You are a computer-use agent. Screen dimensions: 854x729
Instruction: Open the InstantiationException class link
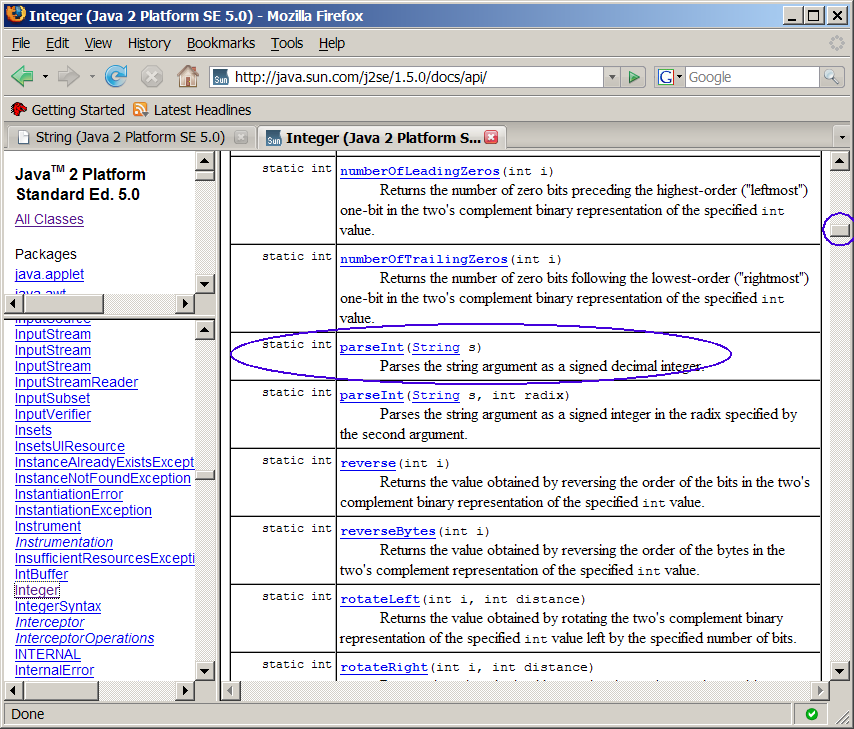click(83, 511)
